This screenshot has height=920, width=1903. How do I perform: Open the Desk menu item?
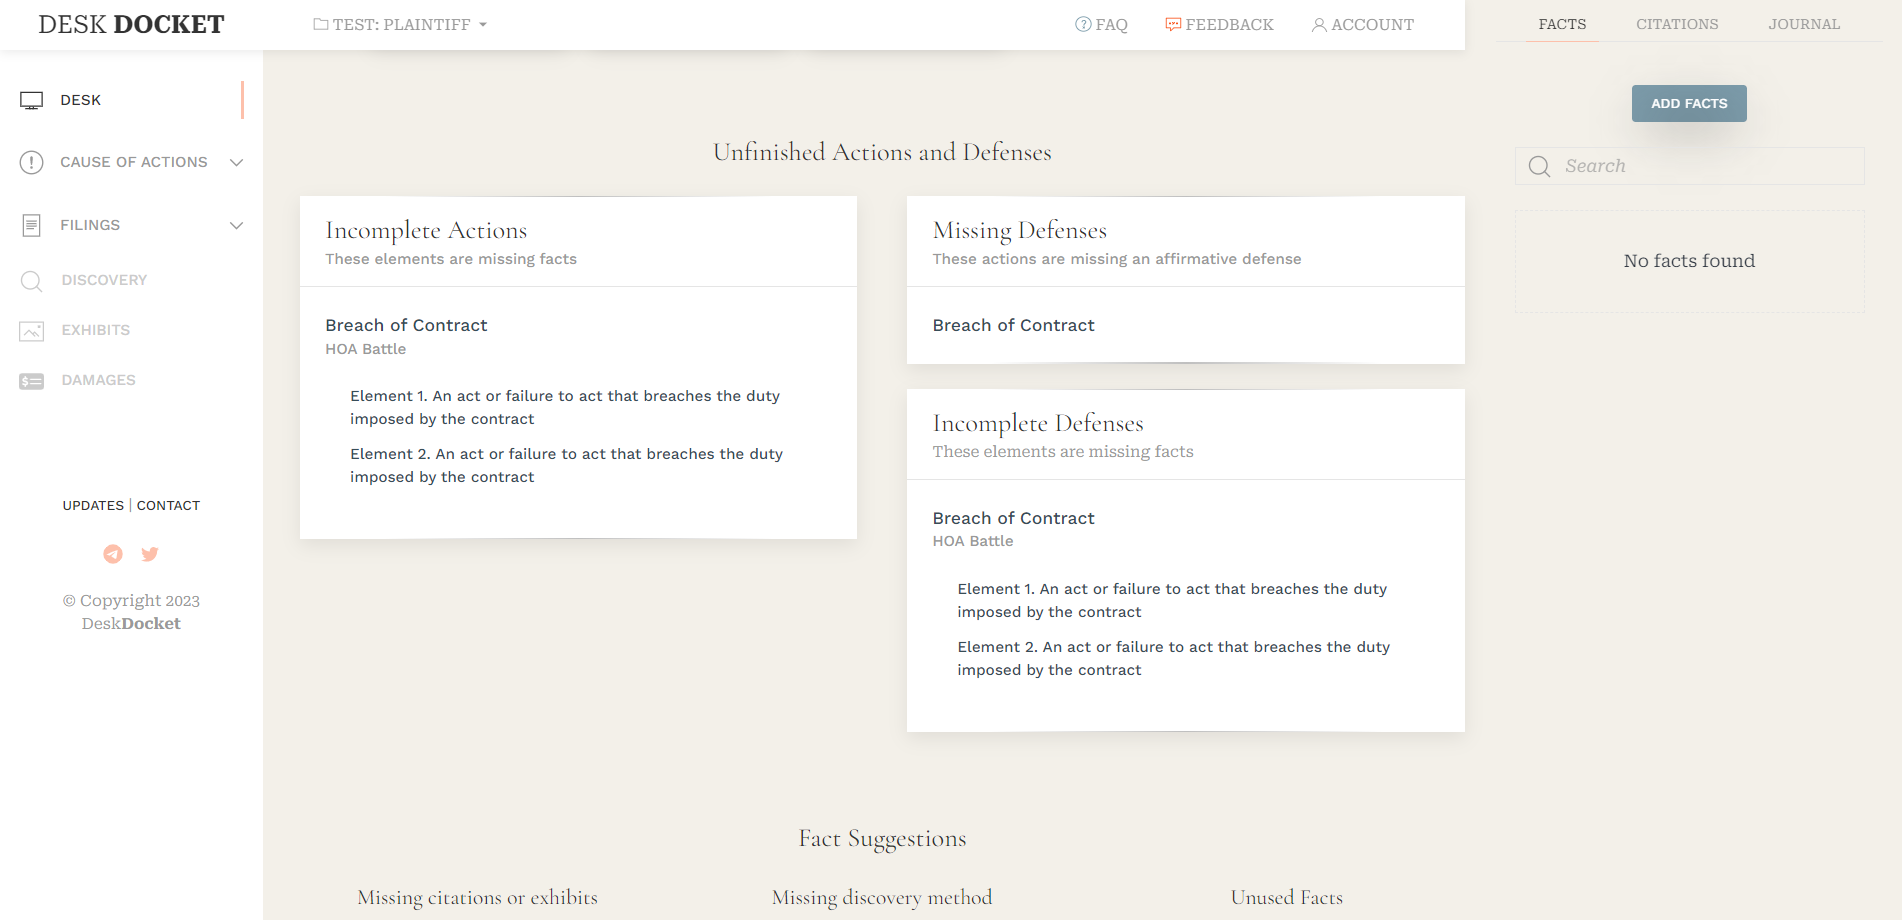[81, 100]
